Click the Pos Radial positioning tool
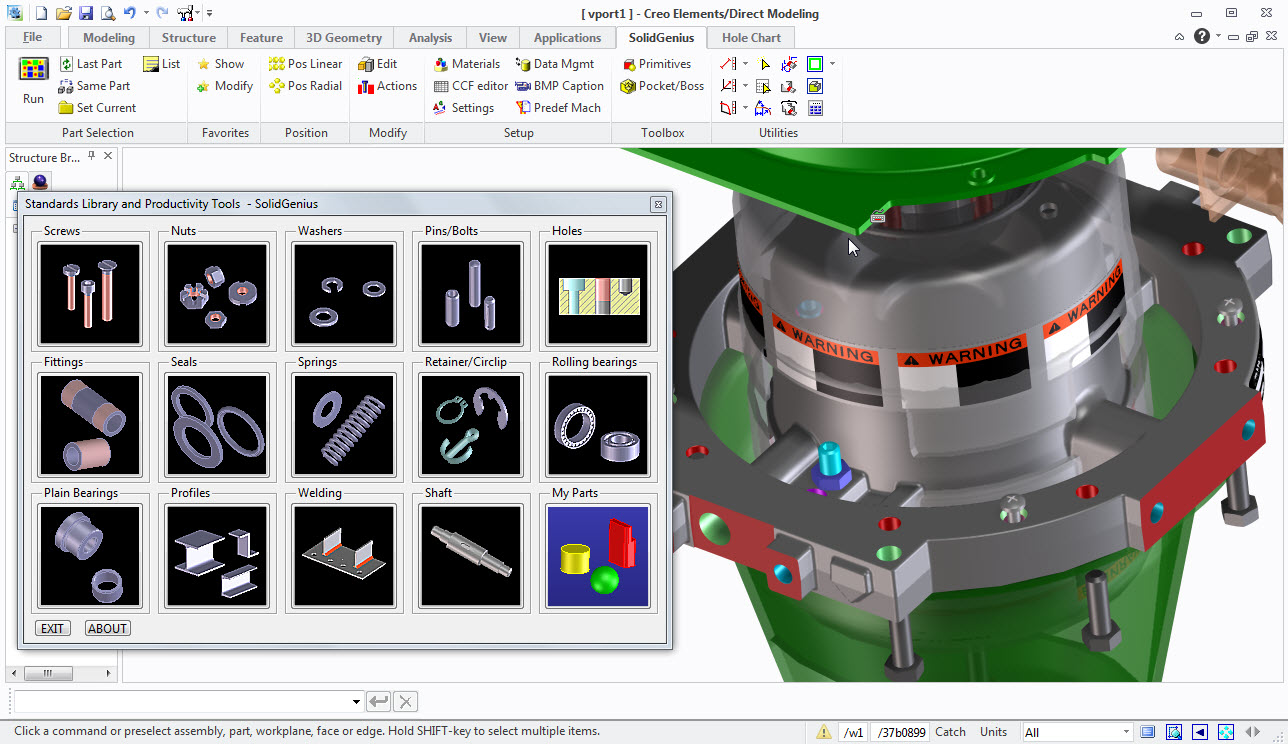1288x744 pixels. 306,86
